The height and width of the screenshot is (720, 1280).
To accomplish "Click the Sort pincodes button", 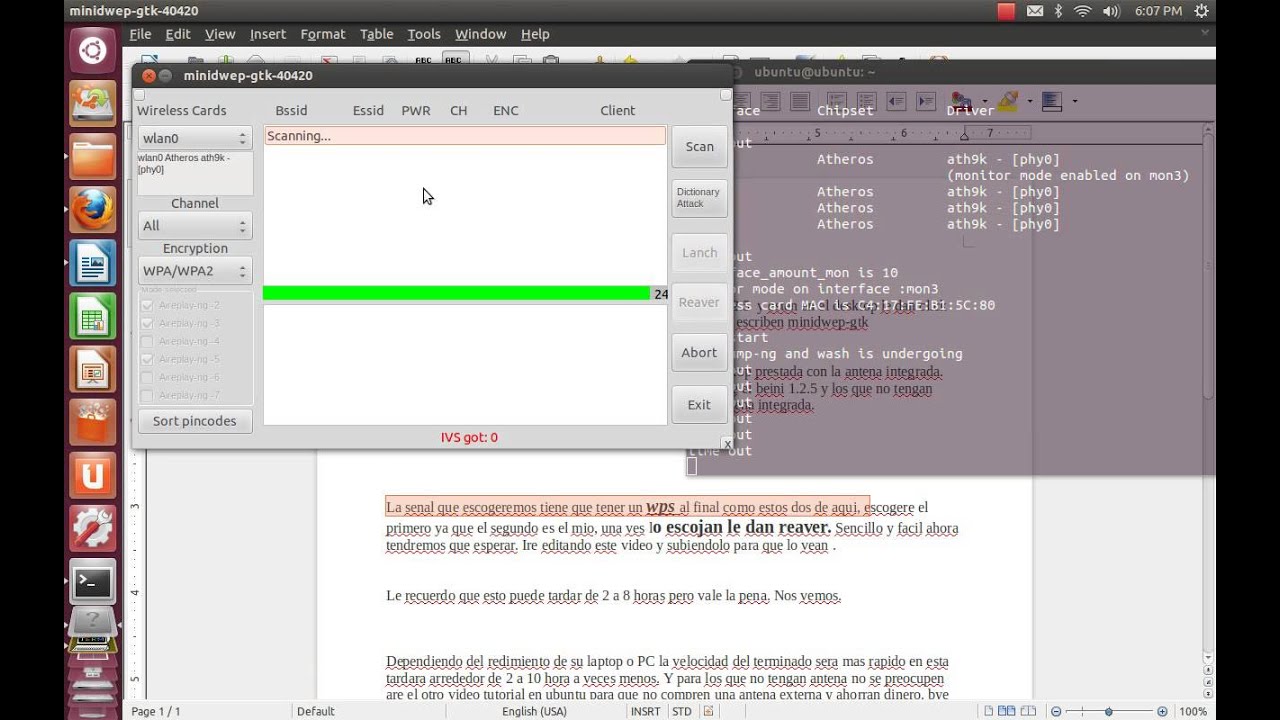I will 195,421.
